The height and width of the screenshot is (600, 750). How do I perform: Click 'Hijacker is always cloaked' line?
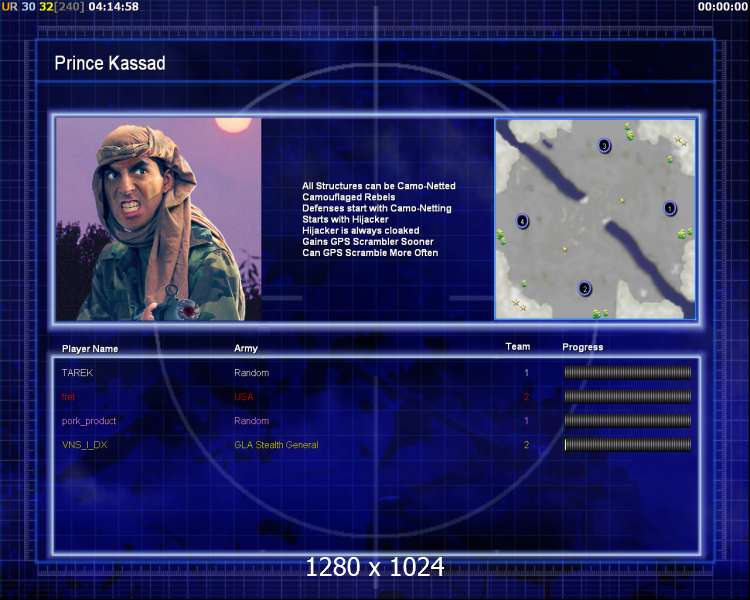[x=361, y=231]
